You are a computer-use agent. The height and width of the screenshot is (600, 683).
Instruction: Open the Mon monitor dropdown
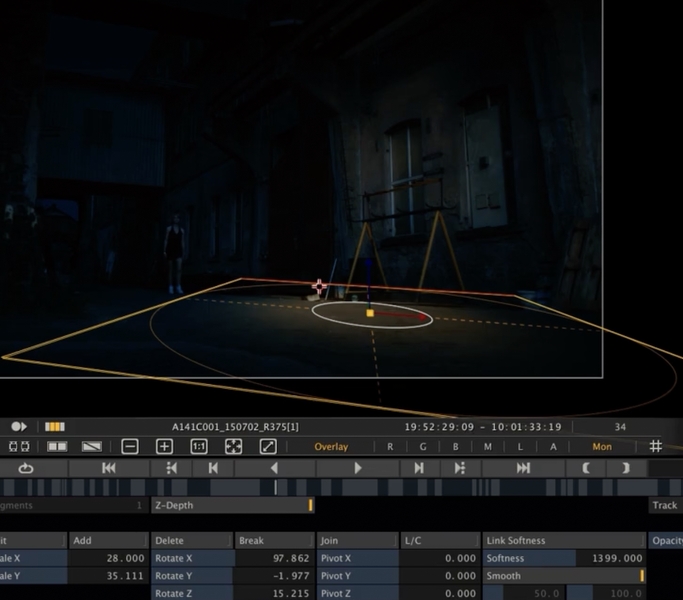(602, 447)
